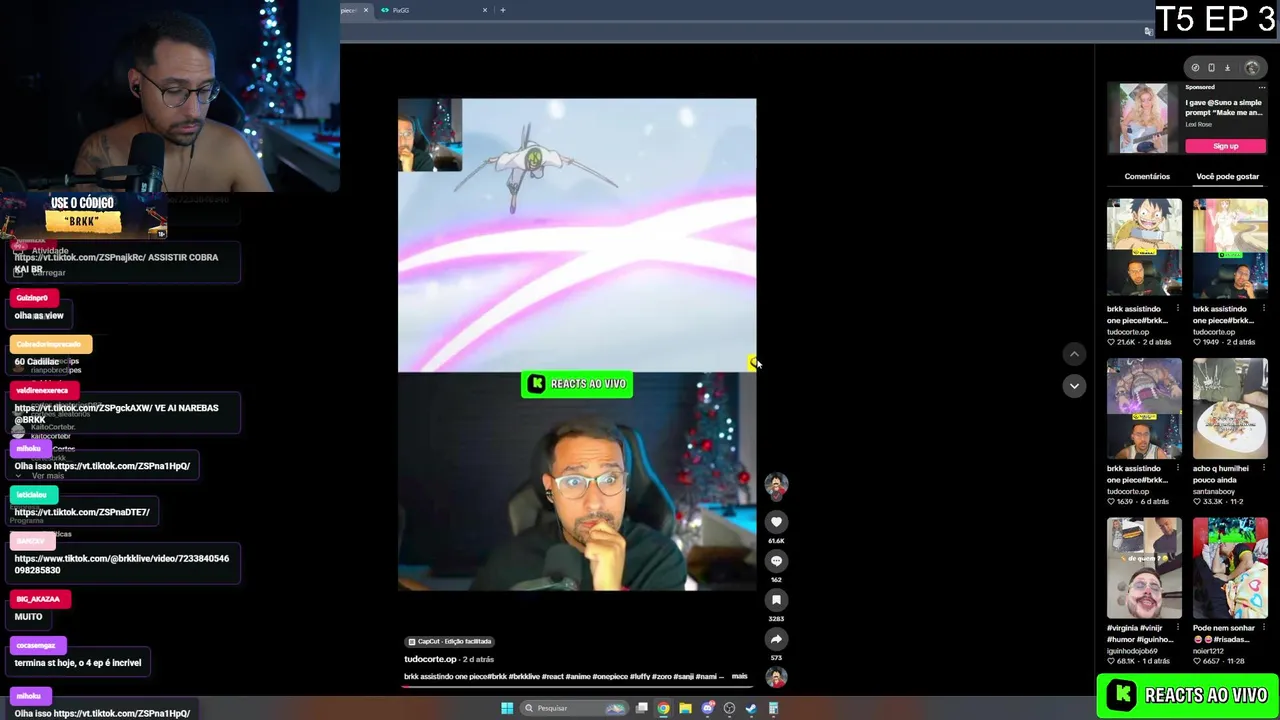The height and width of the screenshot is (720, 1280).
Task: Open tudocorte.op profile link
Action: pos(430,659)
